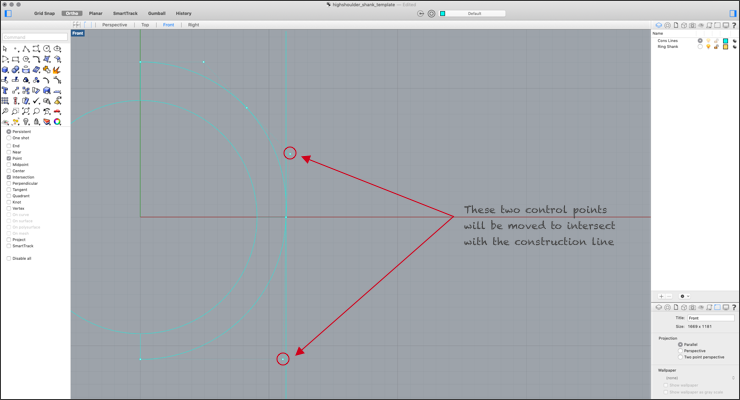The width and height of the screenshot is (740, 400).
Task: Toggle the SmartTrack button
Action: (x=125, y=14)
